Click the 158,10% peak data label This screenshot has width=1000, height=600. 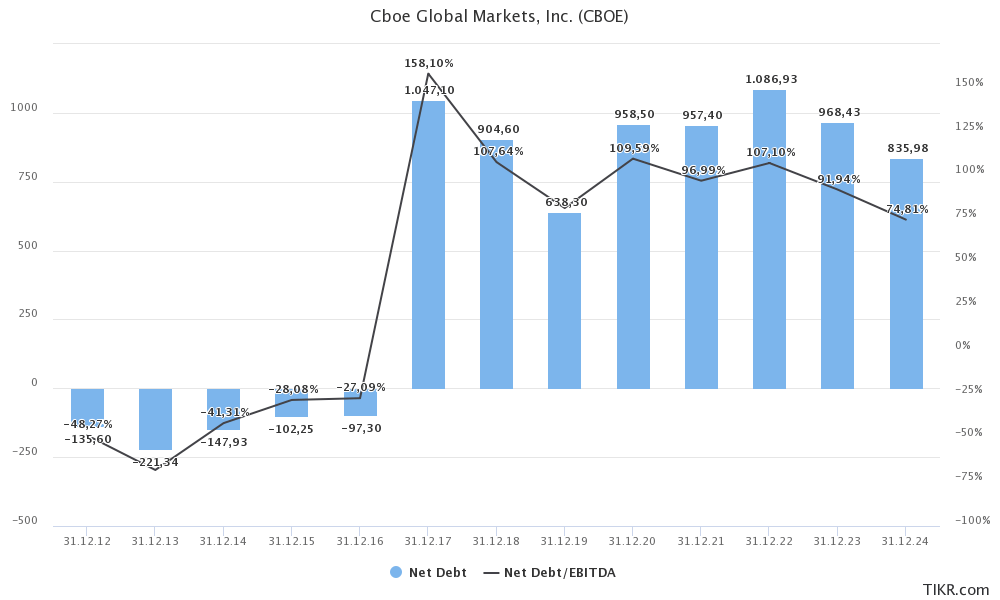point(429,63)
